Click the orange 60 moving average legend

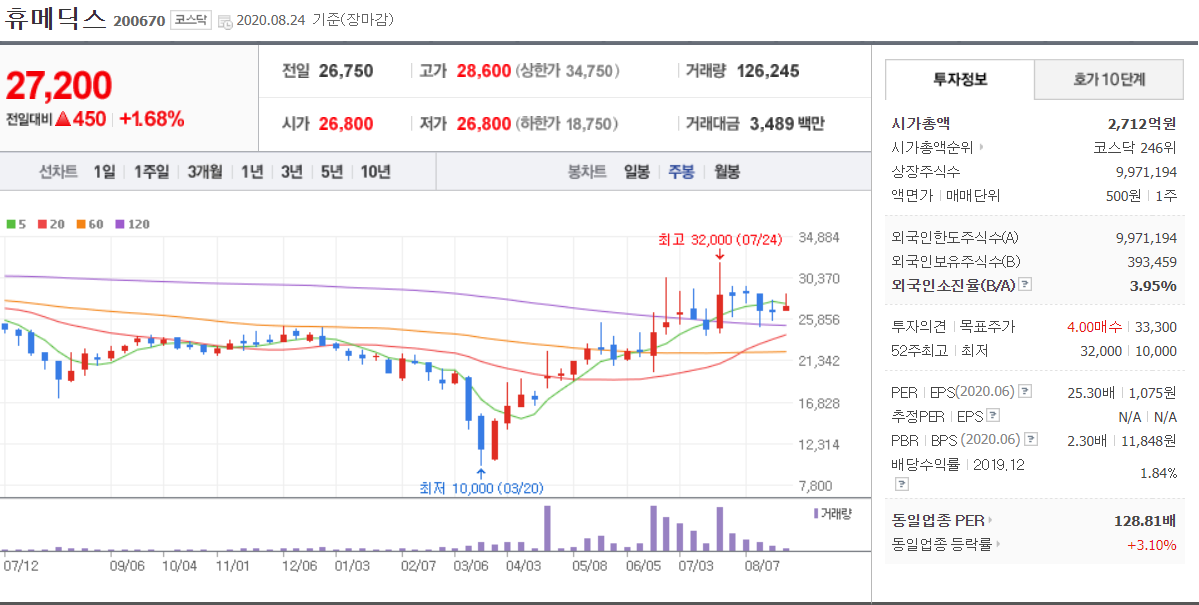pos(89,224)
